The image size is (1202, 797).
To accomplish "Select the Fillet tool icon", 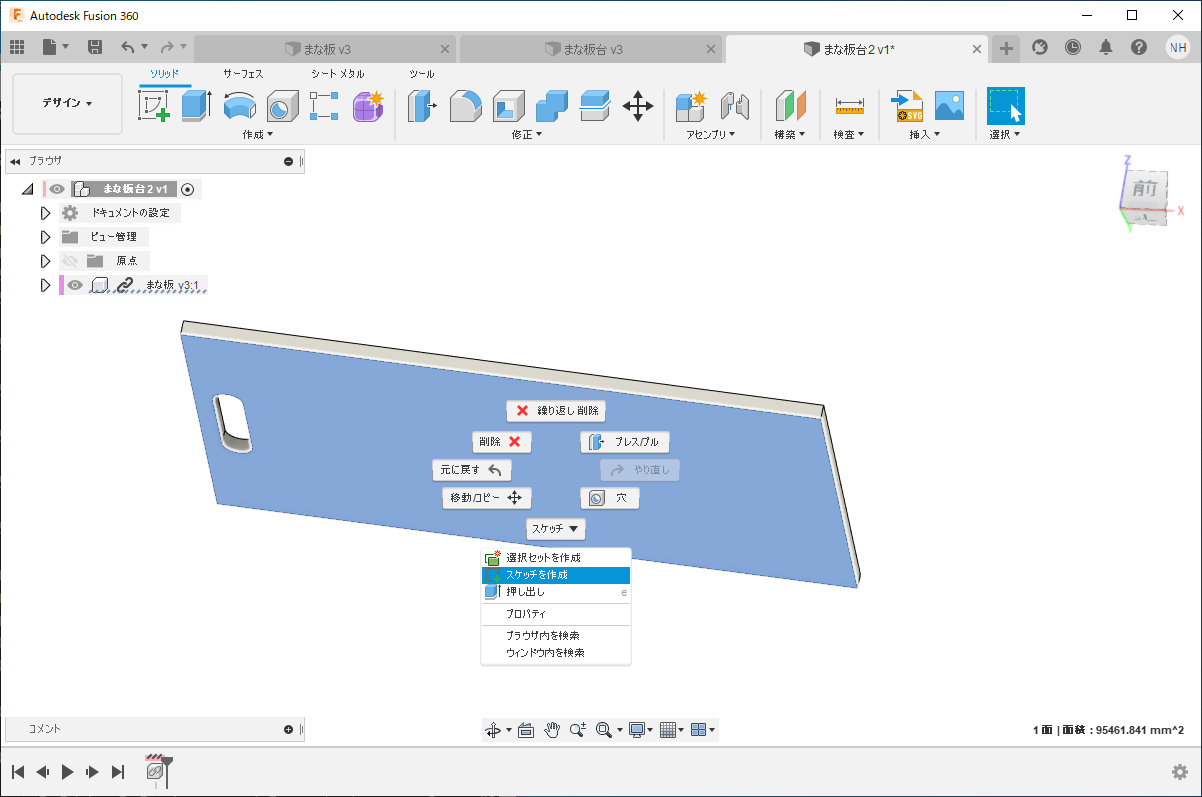I will (x=465, y=105).
